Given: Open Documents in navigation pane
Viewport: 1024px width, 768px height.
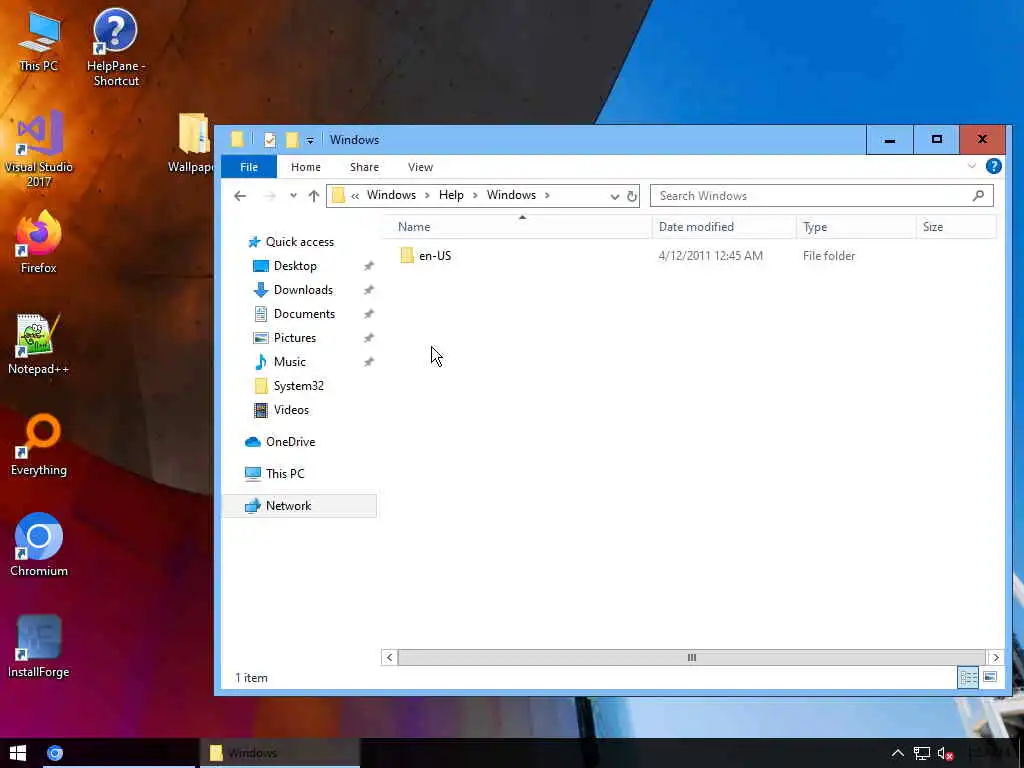Looking at the screenshot, I should 294,314.
